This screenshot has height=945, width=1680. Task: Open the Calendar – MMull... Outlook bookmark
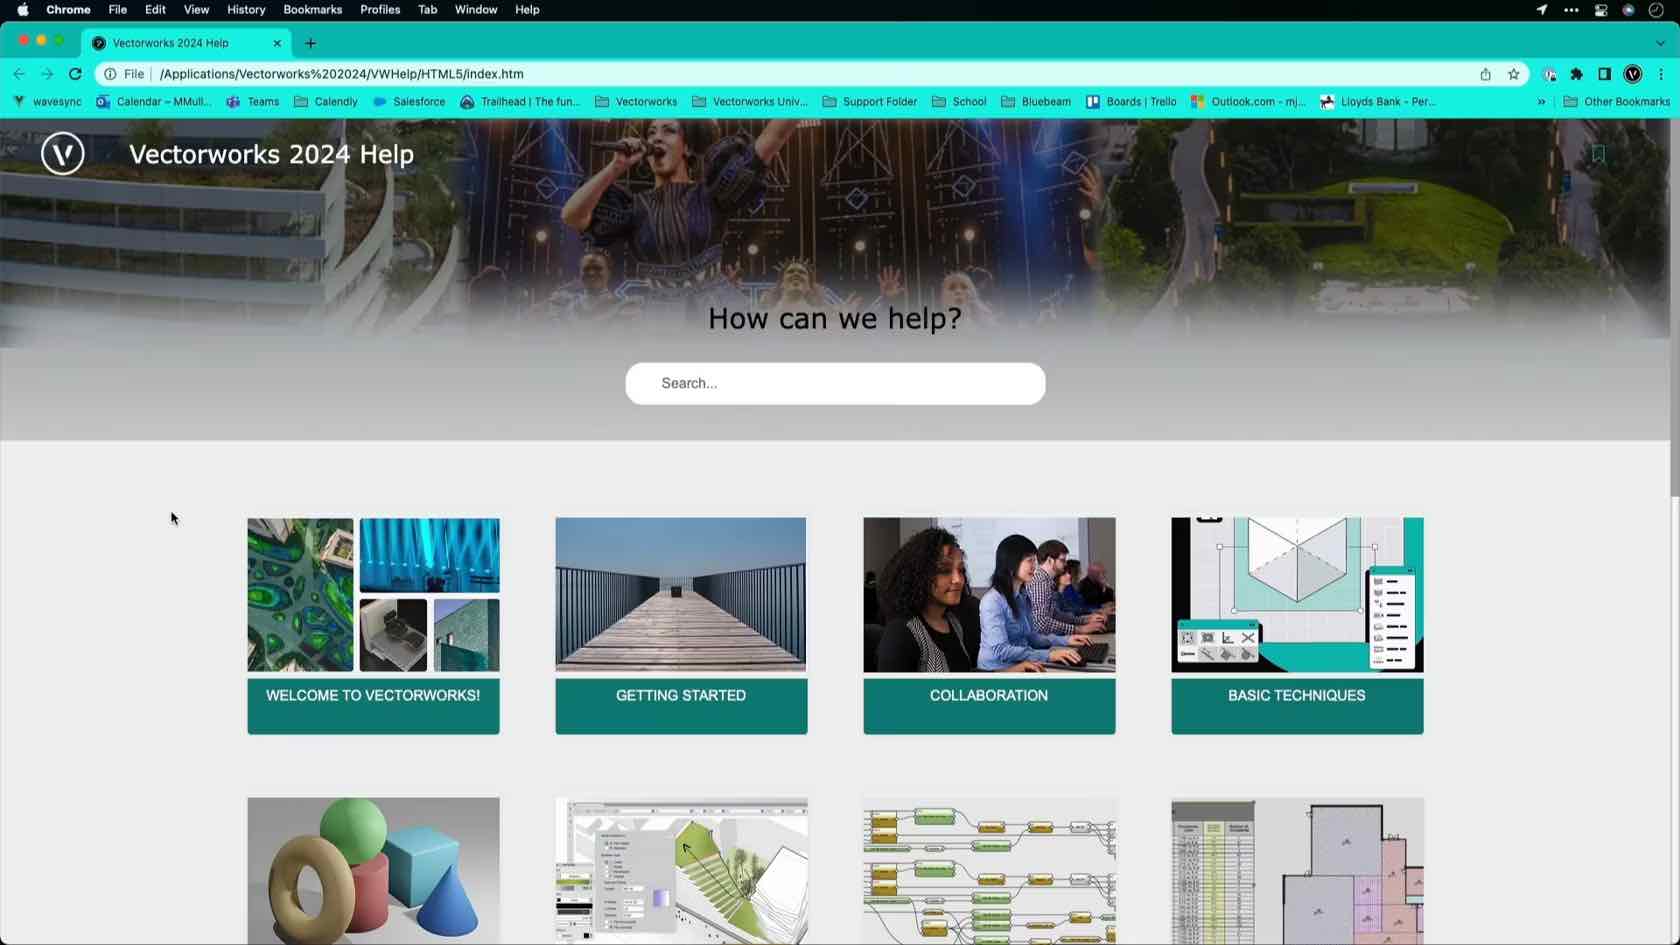[154, 102]
